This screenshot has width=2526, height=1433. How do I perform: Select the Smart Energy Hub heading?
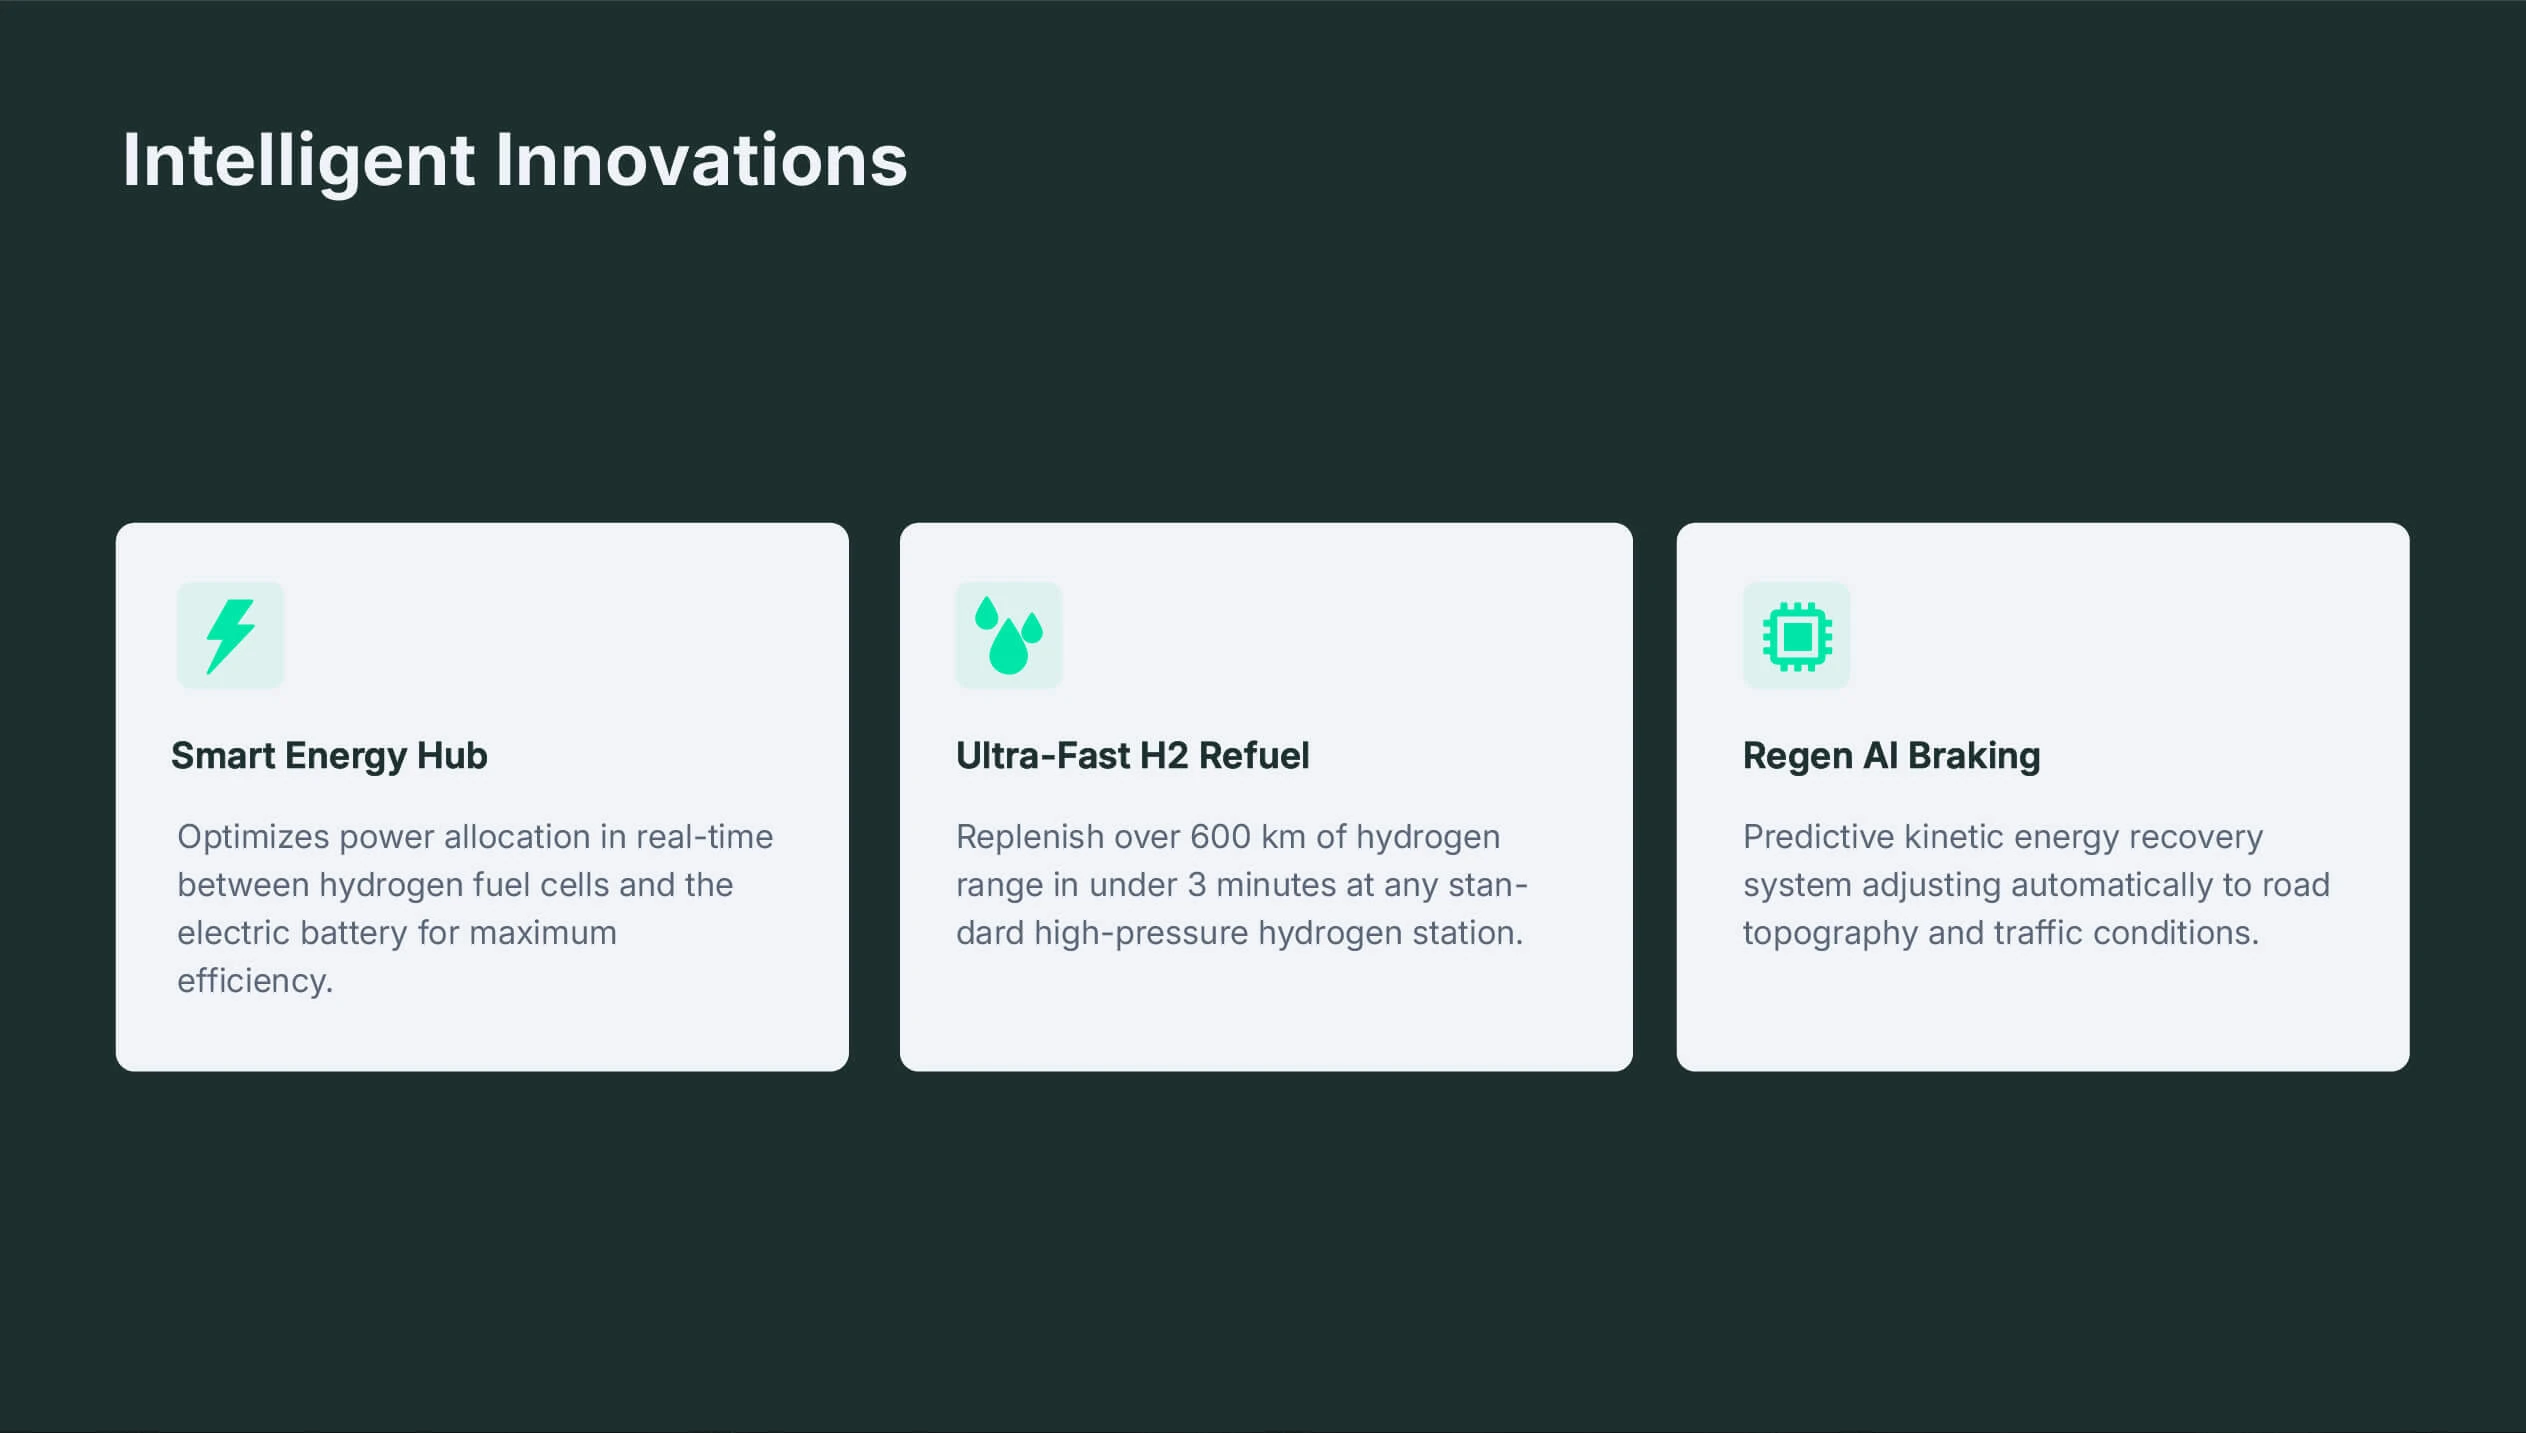(x=329, y=756)
